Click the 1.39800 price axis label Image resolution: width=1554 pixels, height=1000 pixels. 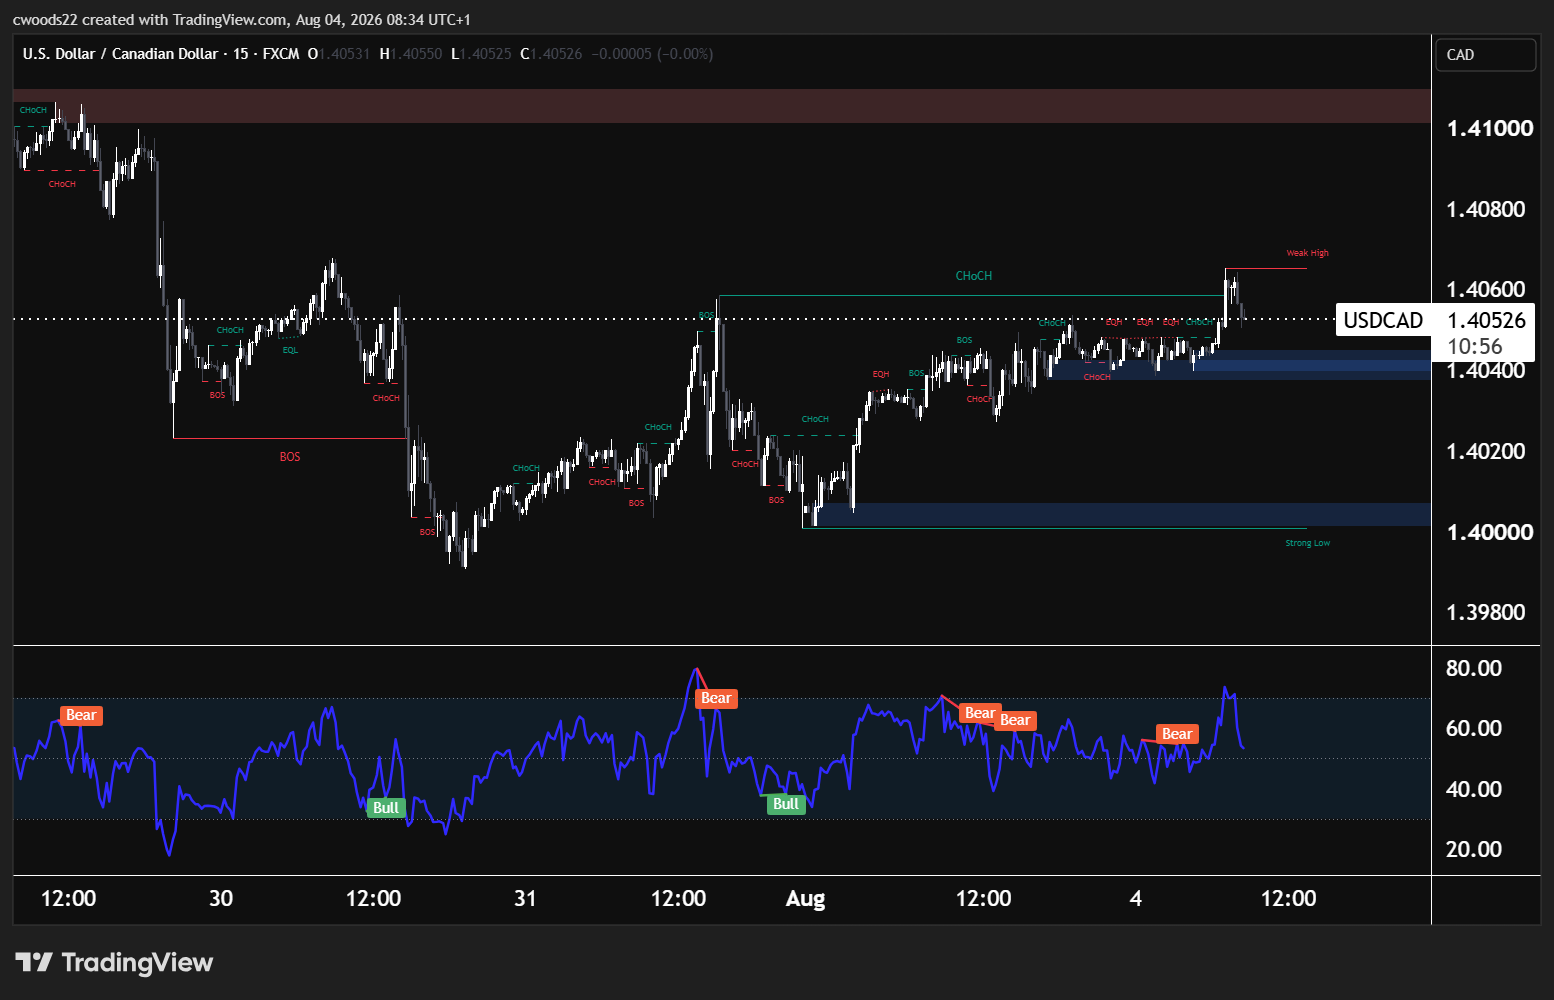[1486, 612]
